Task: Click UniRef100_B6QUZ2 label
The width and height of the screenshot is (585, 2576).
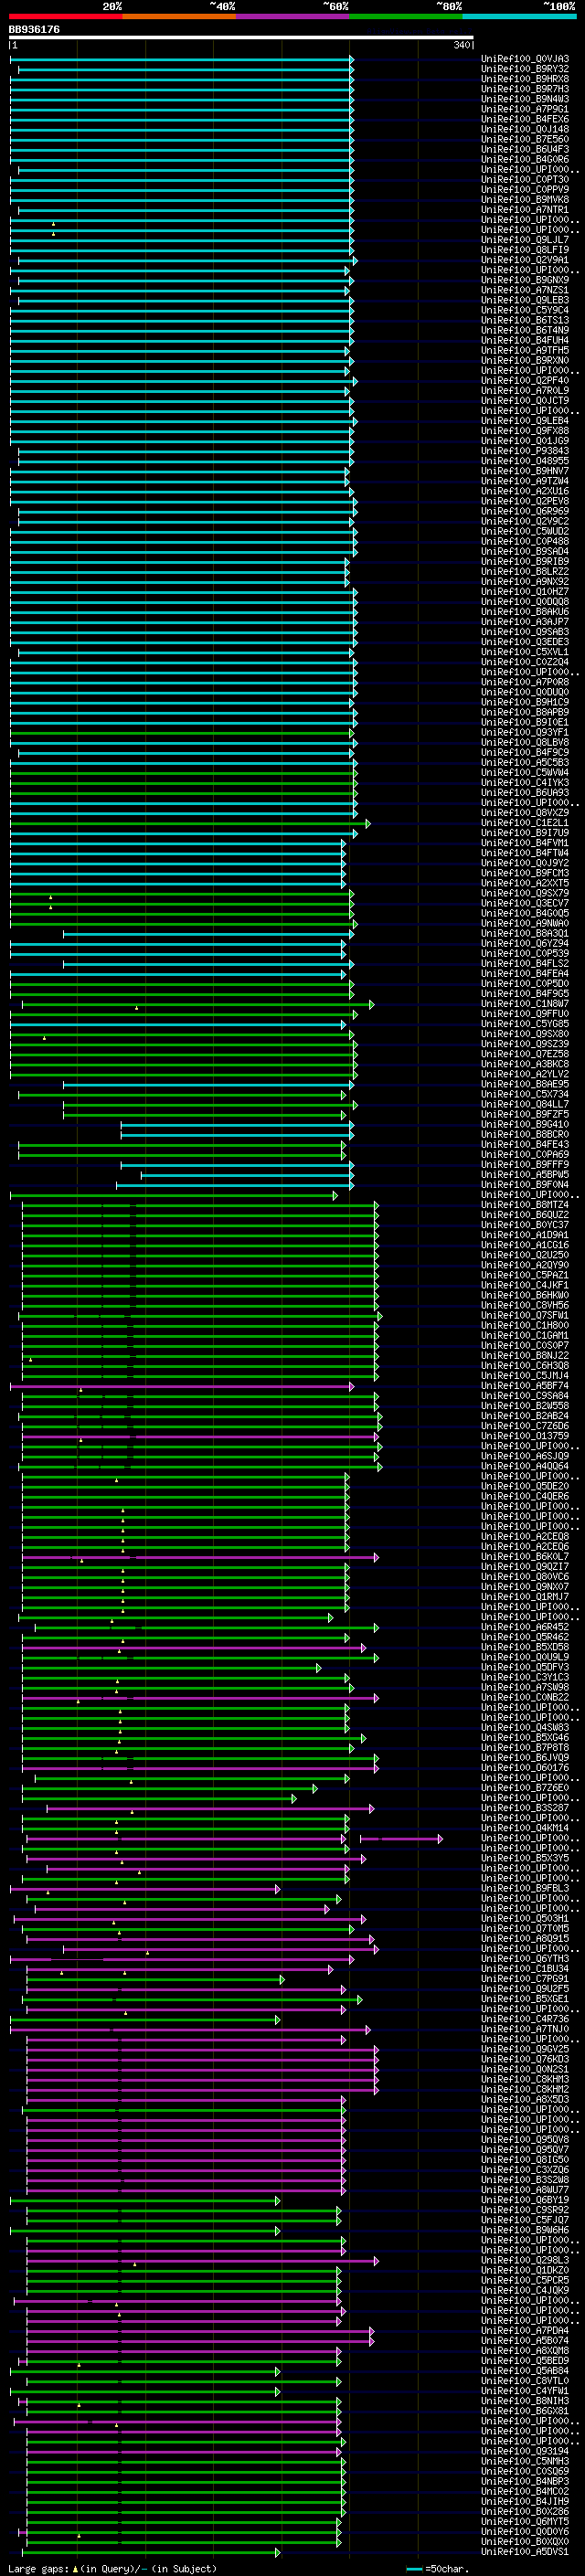Action: point(525,1215)
